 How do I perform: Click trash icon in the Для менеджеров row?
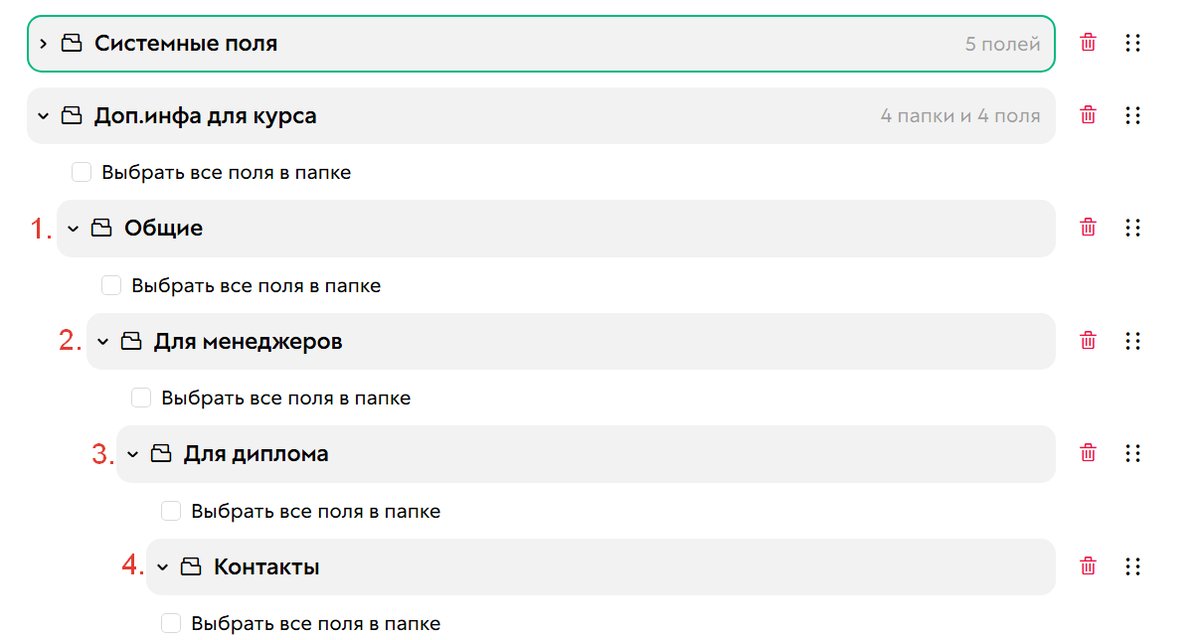click(x=1088, y=341)
